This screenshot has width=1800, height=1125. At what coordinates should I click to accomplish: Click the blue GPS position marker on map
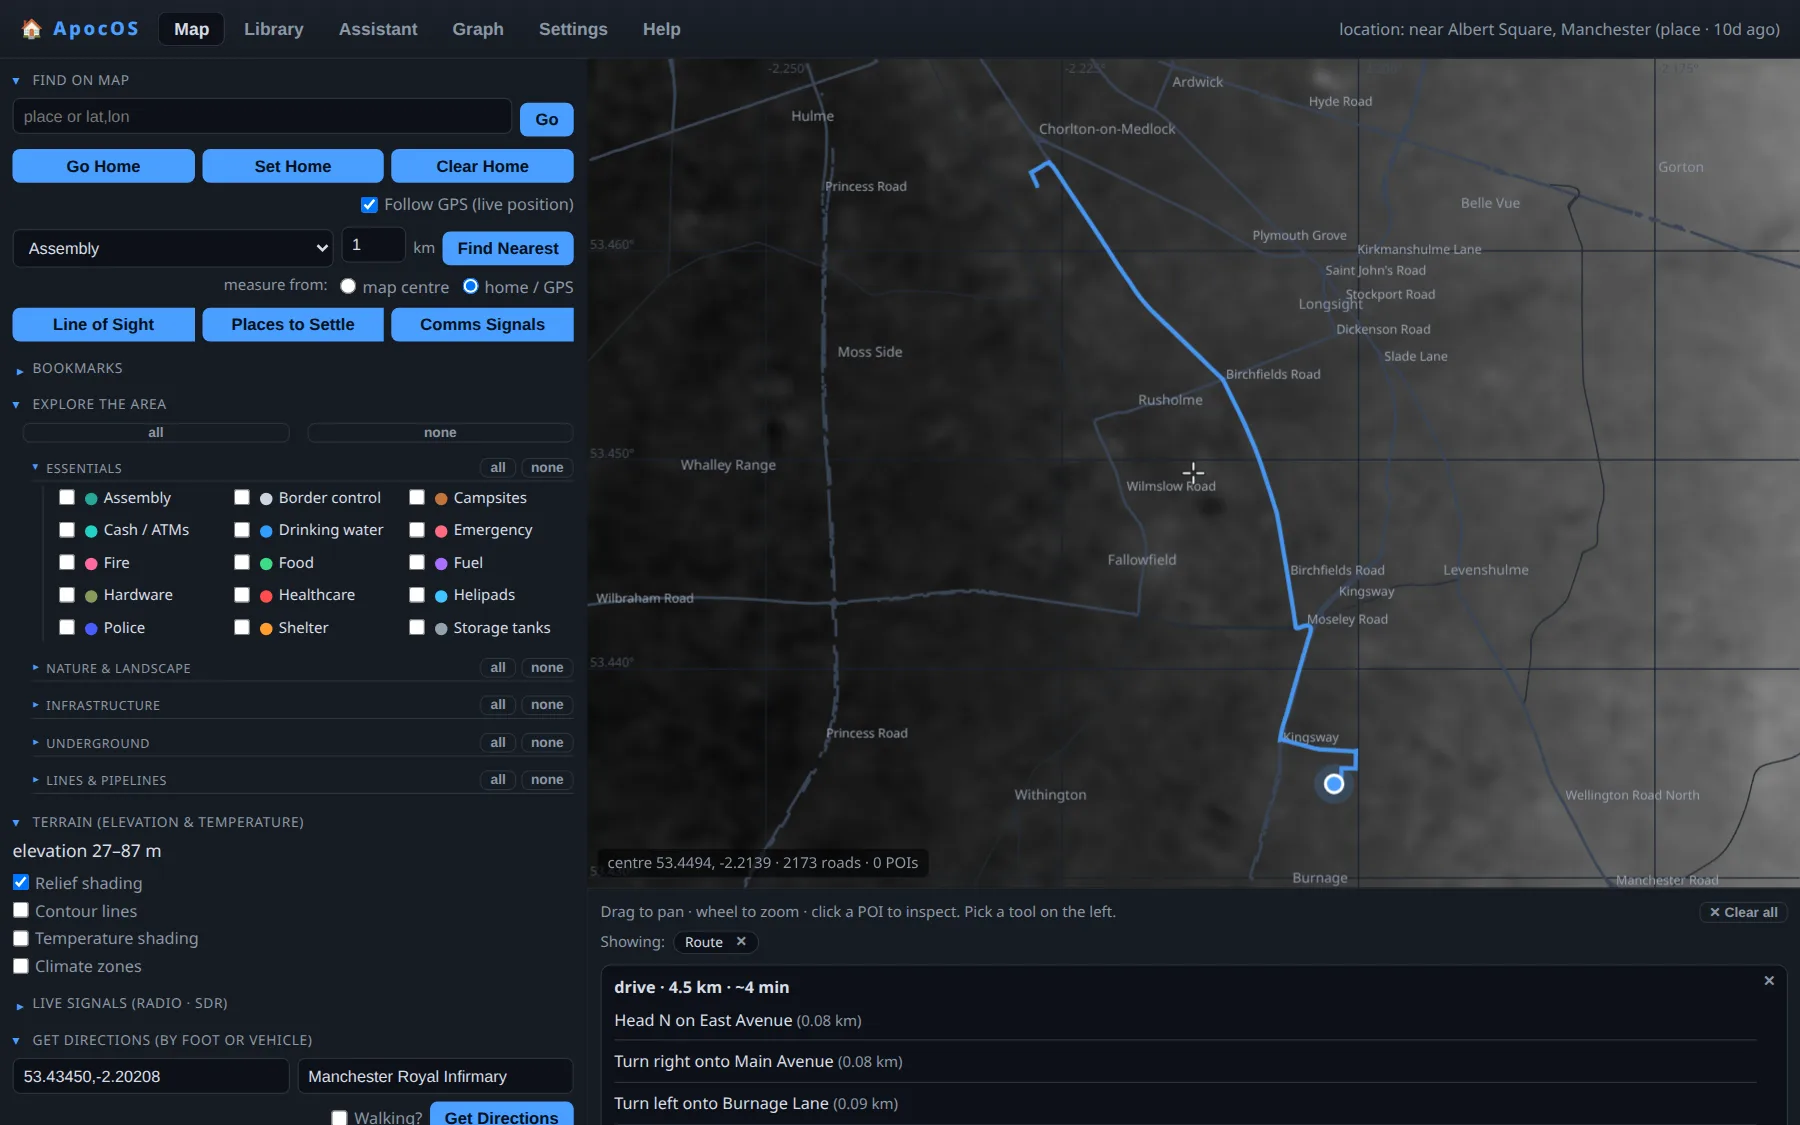coord(1333,784)
